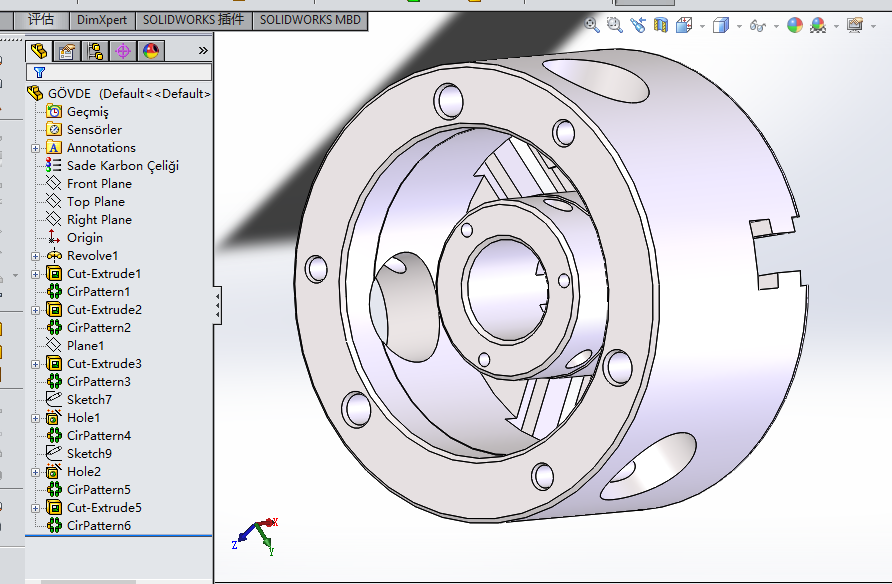The width and height of the screenshot is (892, 584).
Task: Expand the Cut-Extrude1 feature
Action: (x=35, y=275)
